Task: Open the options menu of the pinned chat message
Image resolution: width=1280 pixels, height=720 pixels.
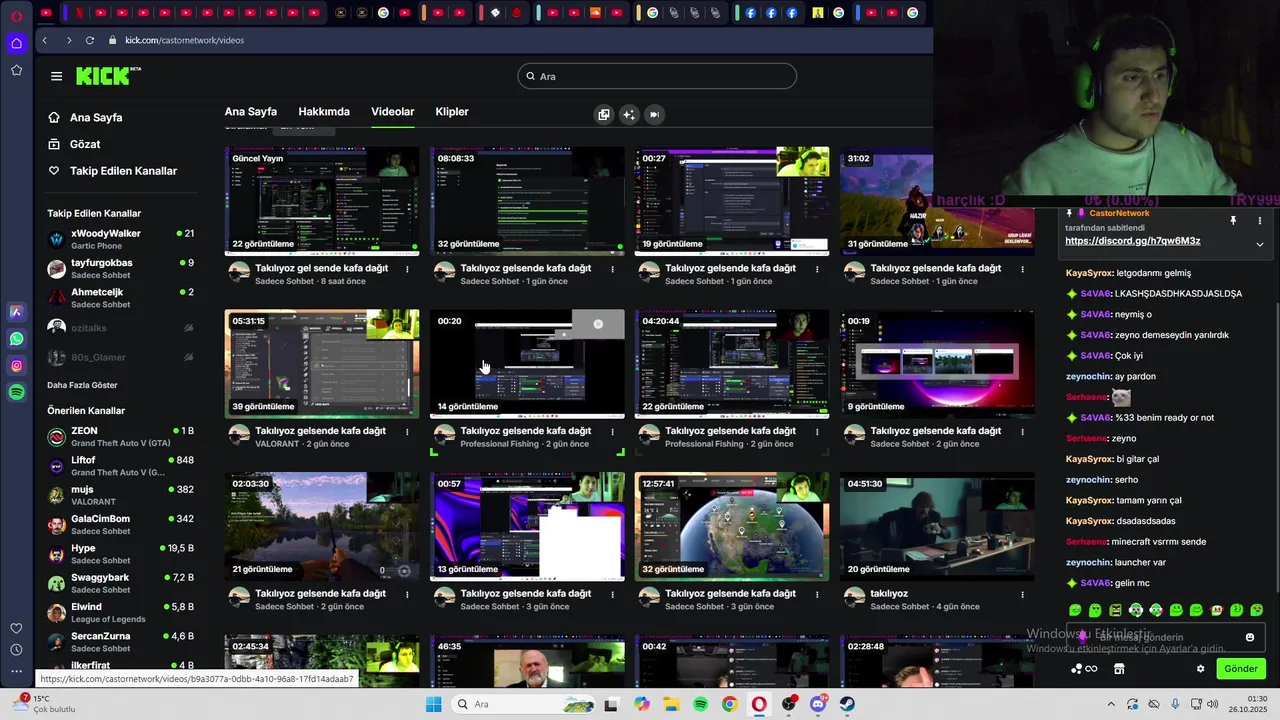Action: click(x=1260, y=220)
